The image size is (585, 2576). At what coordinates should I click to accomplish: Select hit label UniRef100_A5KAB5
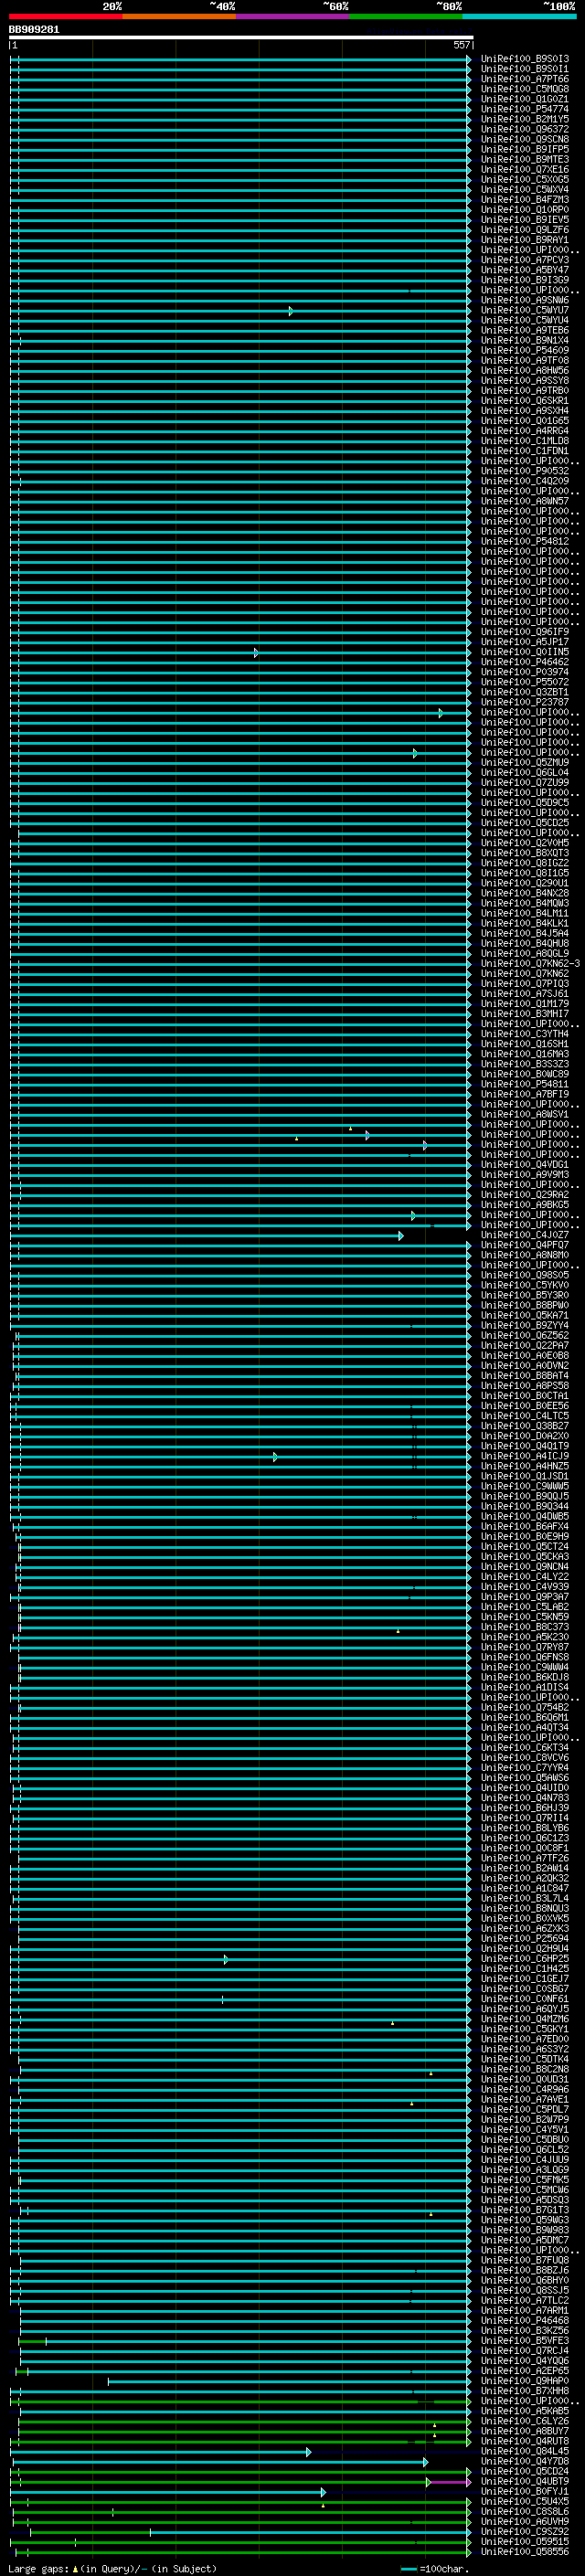tap(524, 2412)
